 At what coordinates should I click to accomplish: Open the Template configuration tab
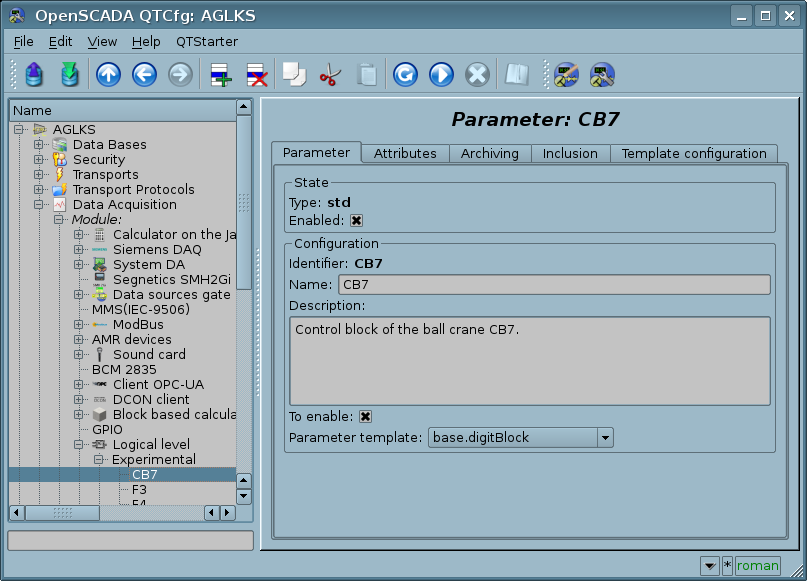pyautogui.click(x=693, y=153)
